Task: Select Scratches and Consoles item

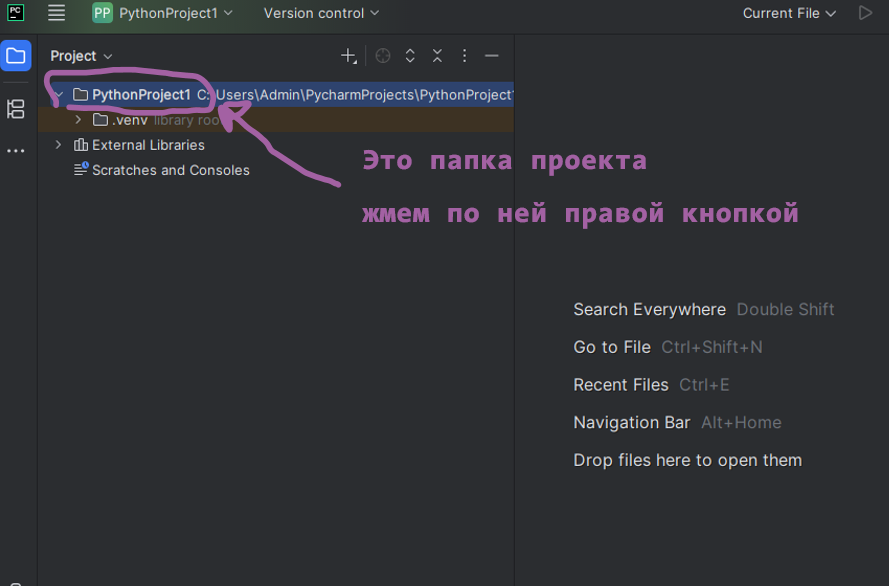Action: [171, 170]
